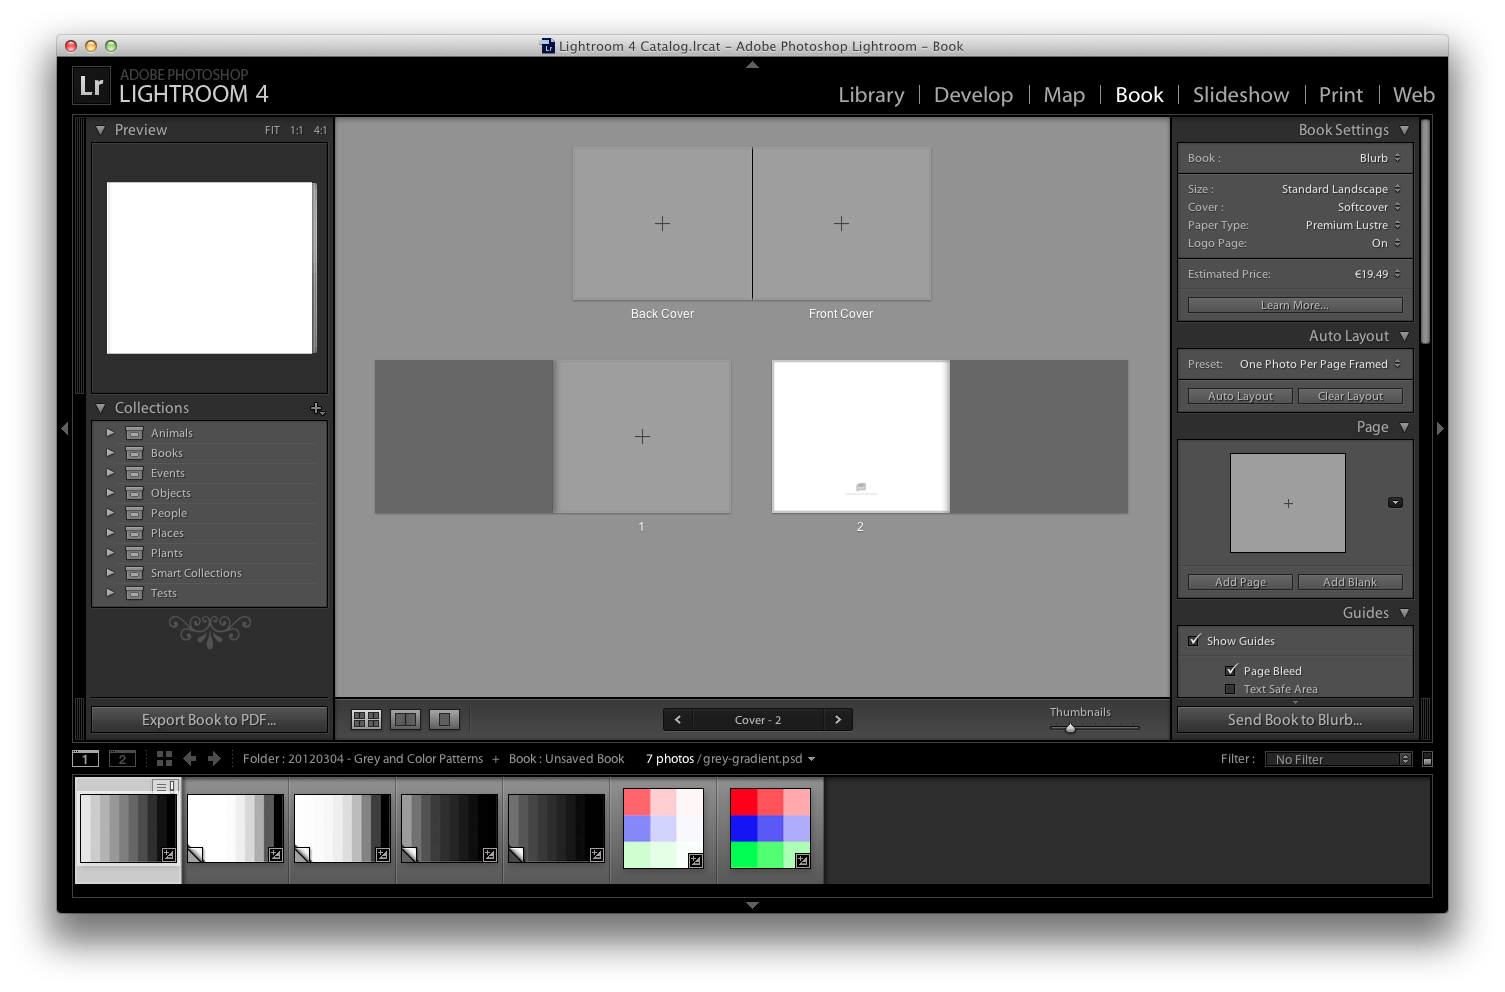Switch to the Web module
The width and height of the screenshot is (1505, 992).
(1413, 95)
